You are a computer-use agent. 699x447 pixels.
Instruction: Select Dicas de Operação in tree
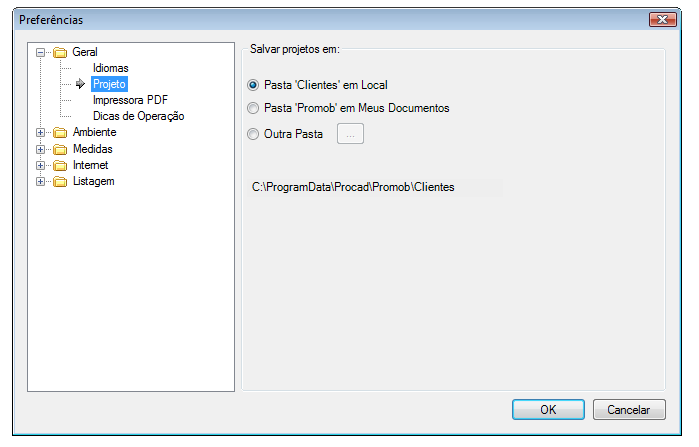click(138, 116)
